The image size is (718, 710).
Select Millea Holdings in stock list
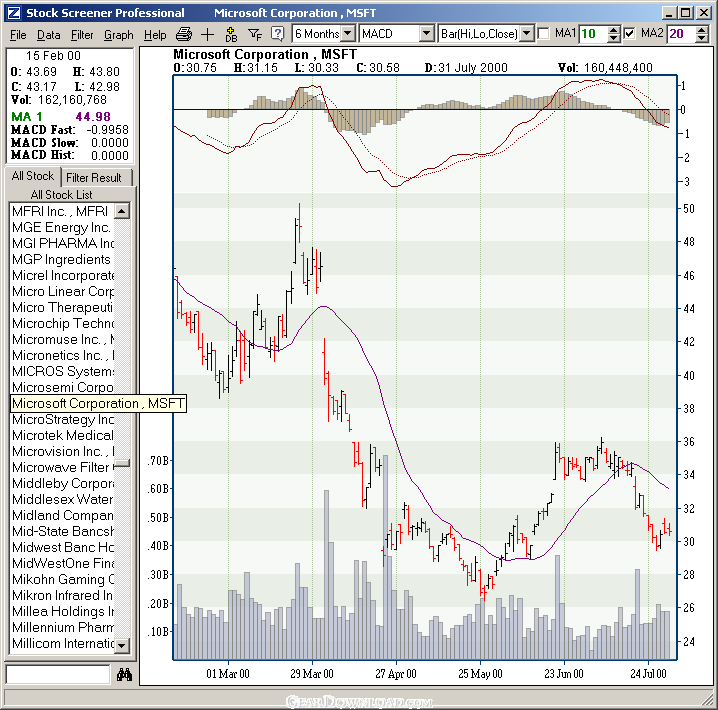62,612
